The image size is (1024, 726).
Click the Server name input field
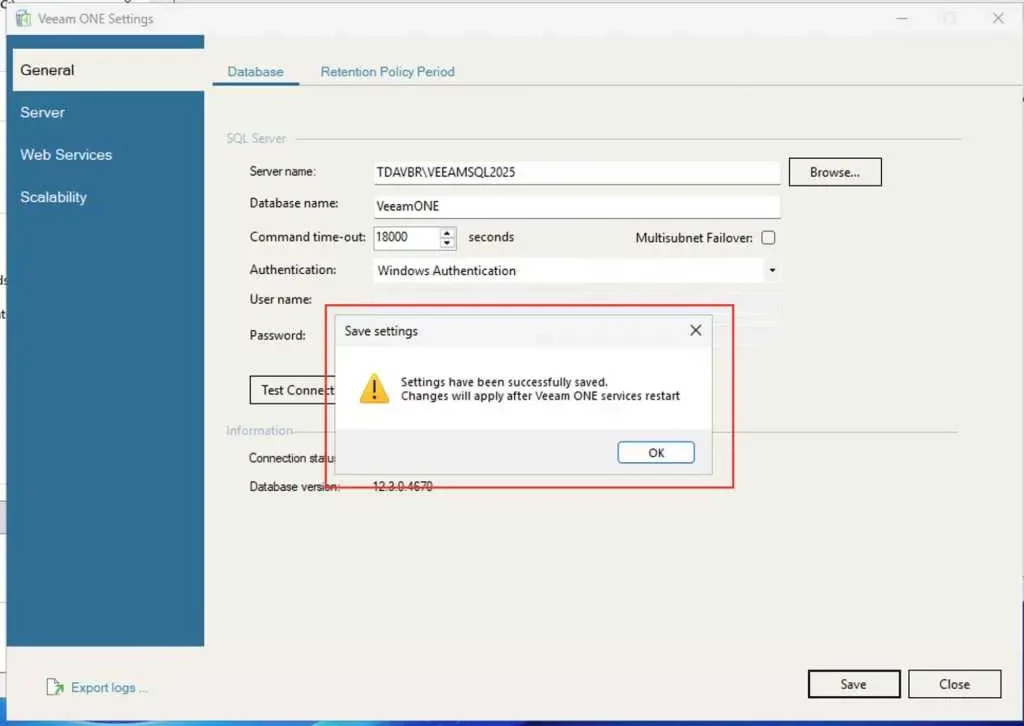click(577, 172)
